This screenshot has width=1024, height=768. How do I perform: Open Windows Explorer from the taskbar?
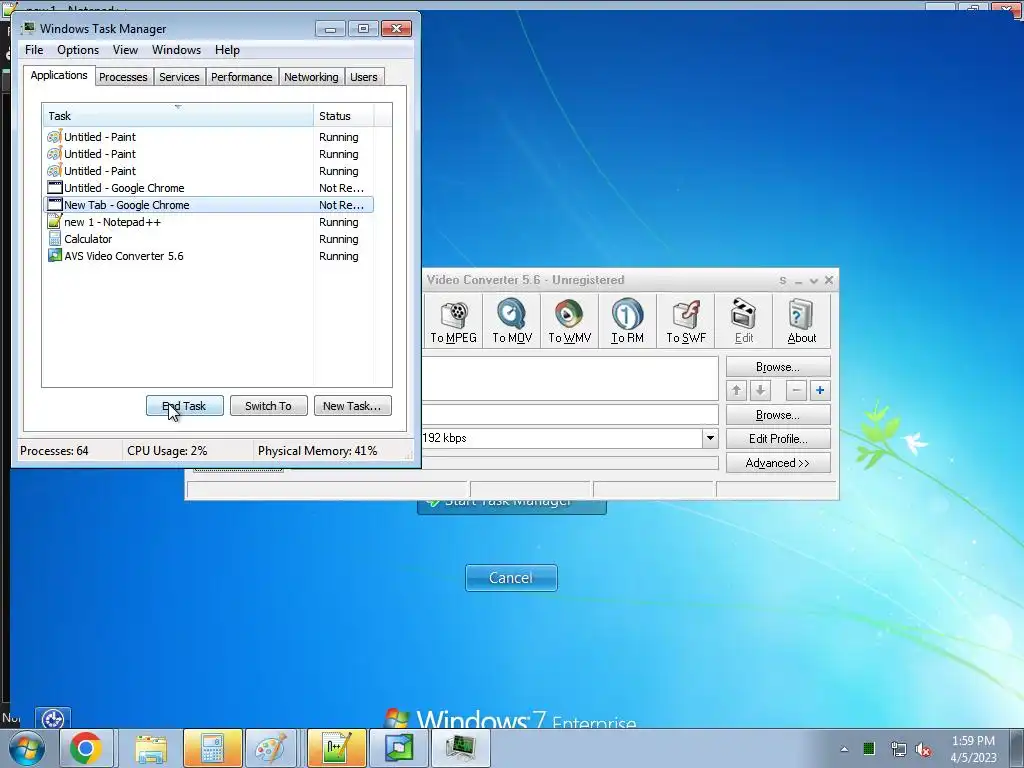[151, 748]
